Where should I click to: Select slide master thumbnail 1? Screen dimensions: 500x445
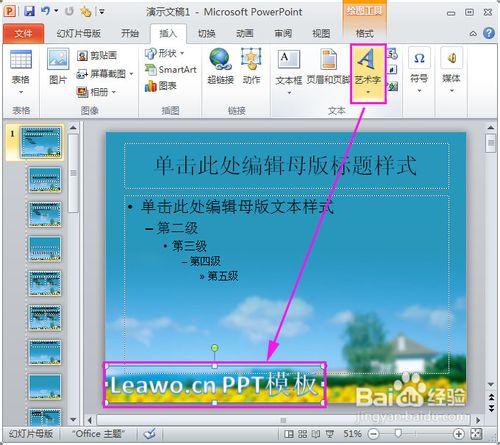pos(41,142)
